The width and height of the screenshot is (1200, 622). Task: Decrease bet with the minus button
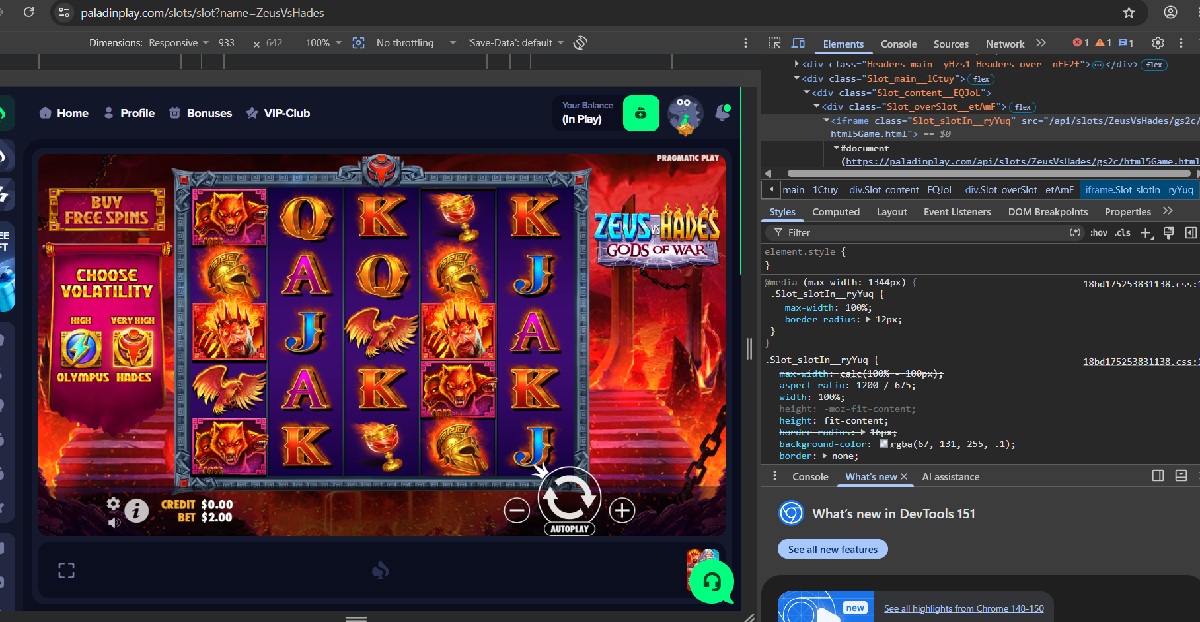[x=517, y=511]
